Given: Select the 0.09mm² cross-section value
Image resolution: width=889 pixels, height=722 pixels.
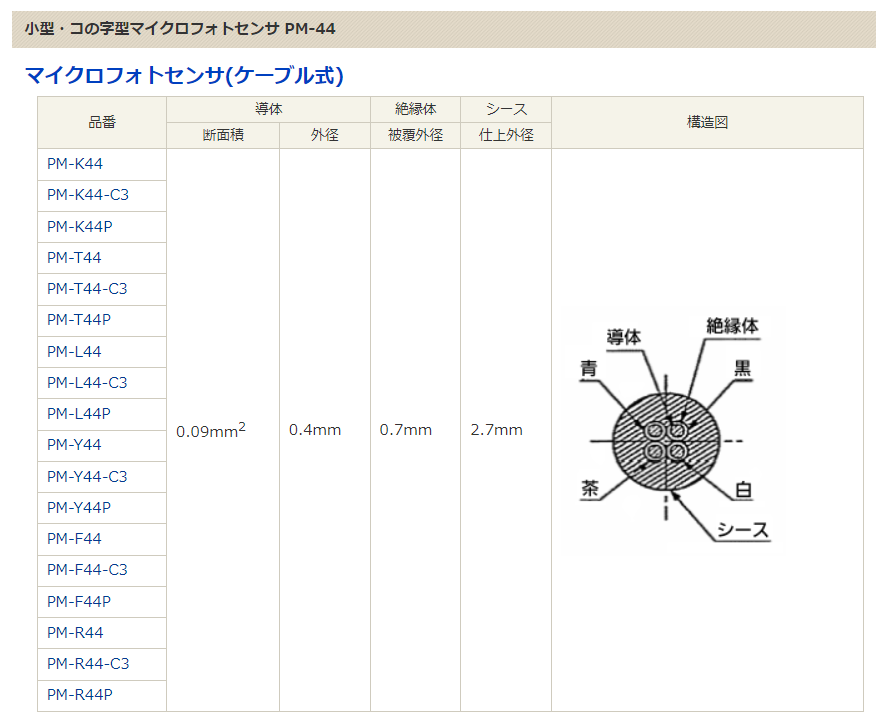Looking at the screenshot, I should click(211, 430).
